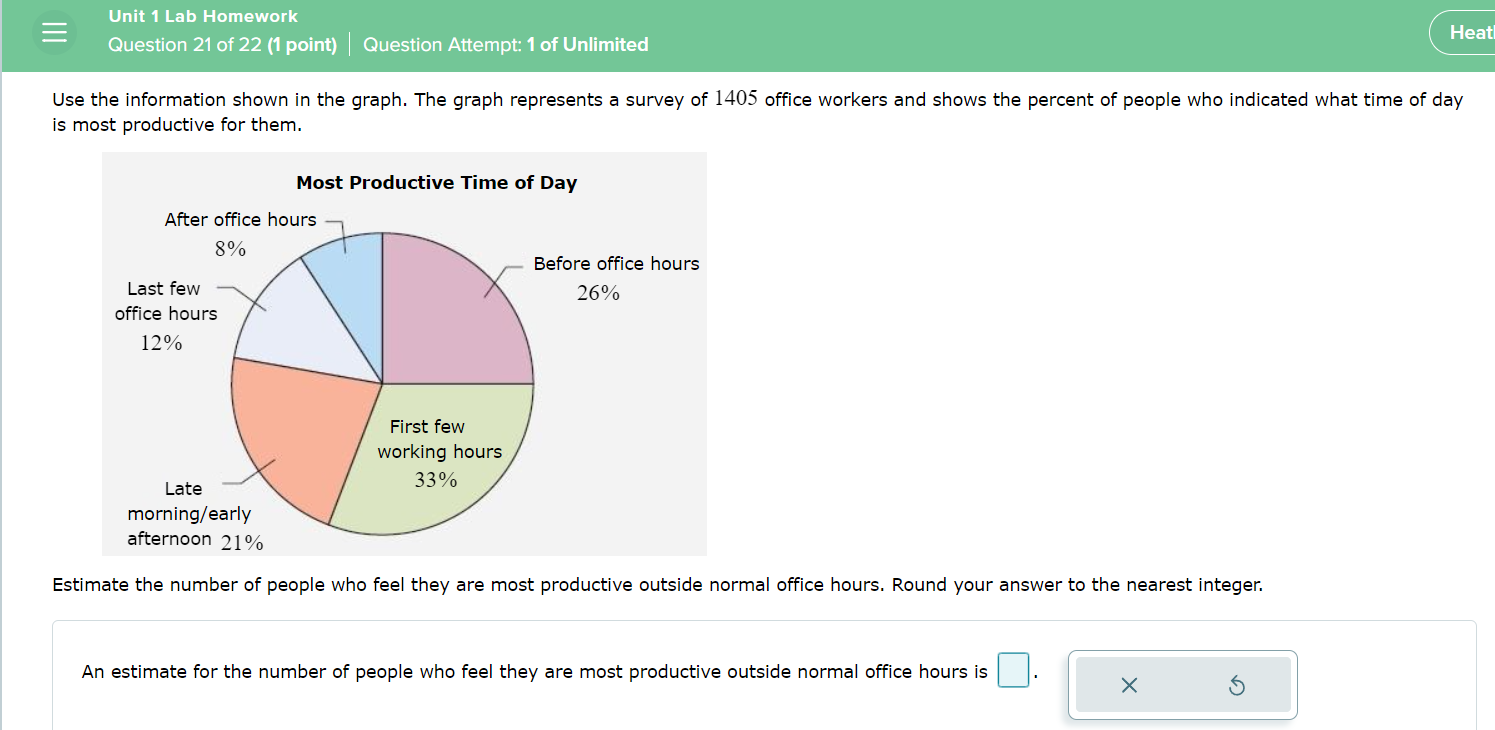The image size is (1495, 730).
Task: Click the pie chart title Most Productive Time of Day
Action: [x=436, y=182]
